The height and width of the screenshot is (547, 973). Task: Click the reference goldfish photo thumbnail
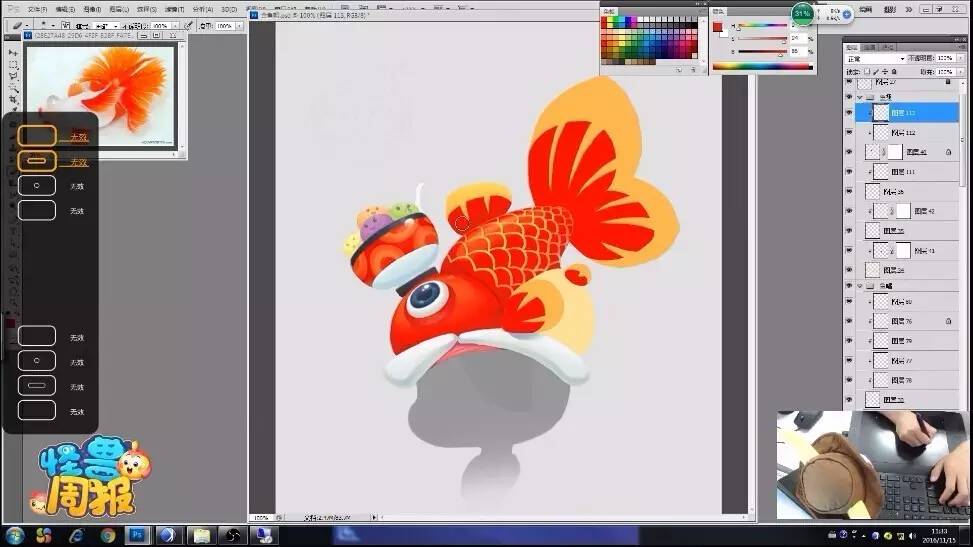click(101, 95)
